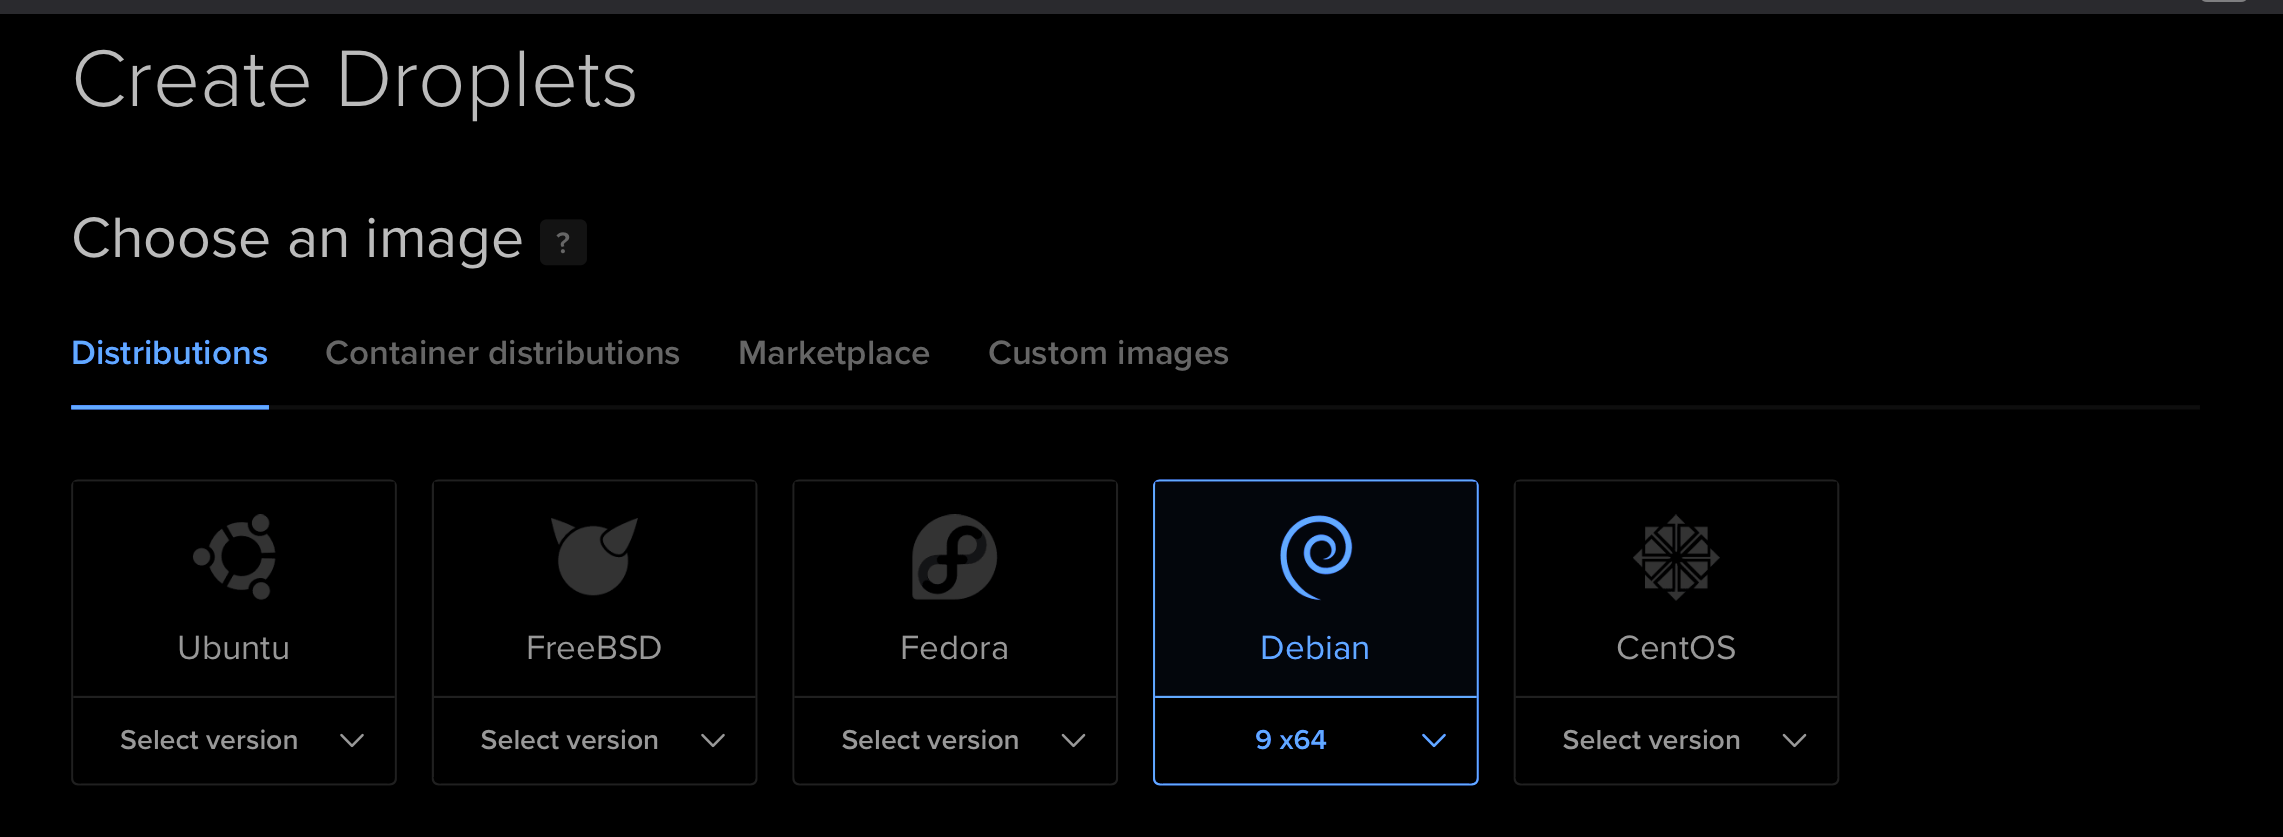Open the CentOS Select version dropdown
This screenshot has width=2283, height=837.
coord(1676,741)
